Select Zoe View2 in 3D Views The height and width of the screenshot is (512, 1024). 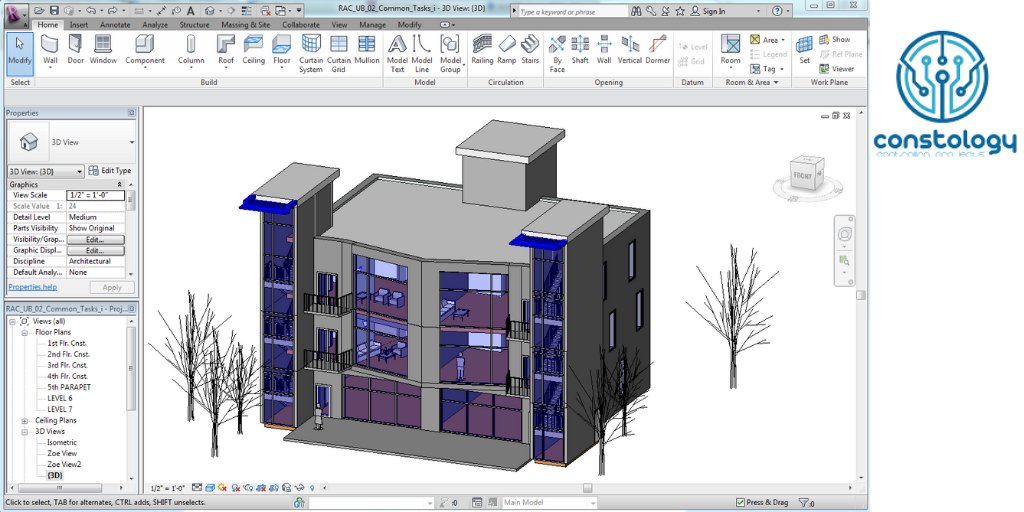[64, 464]
